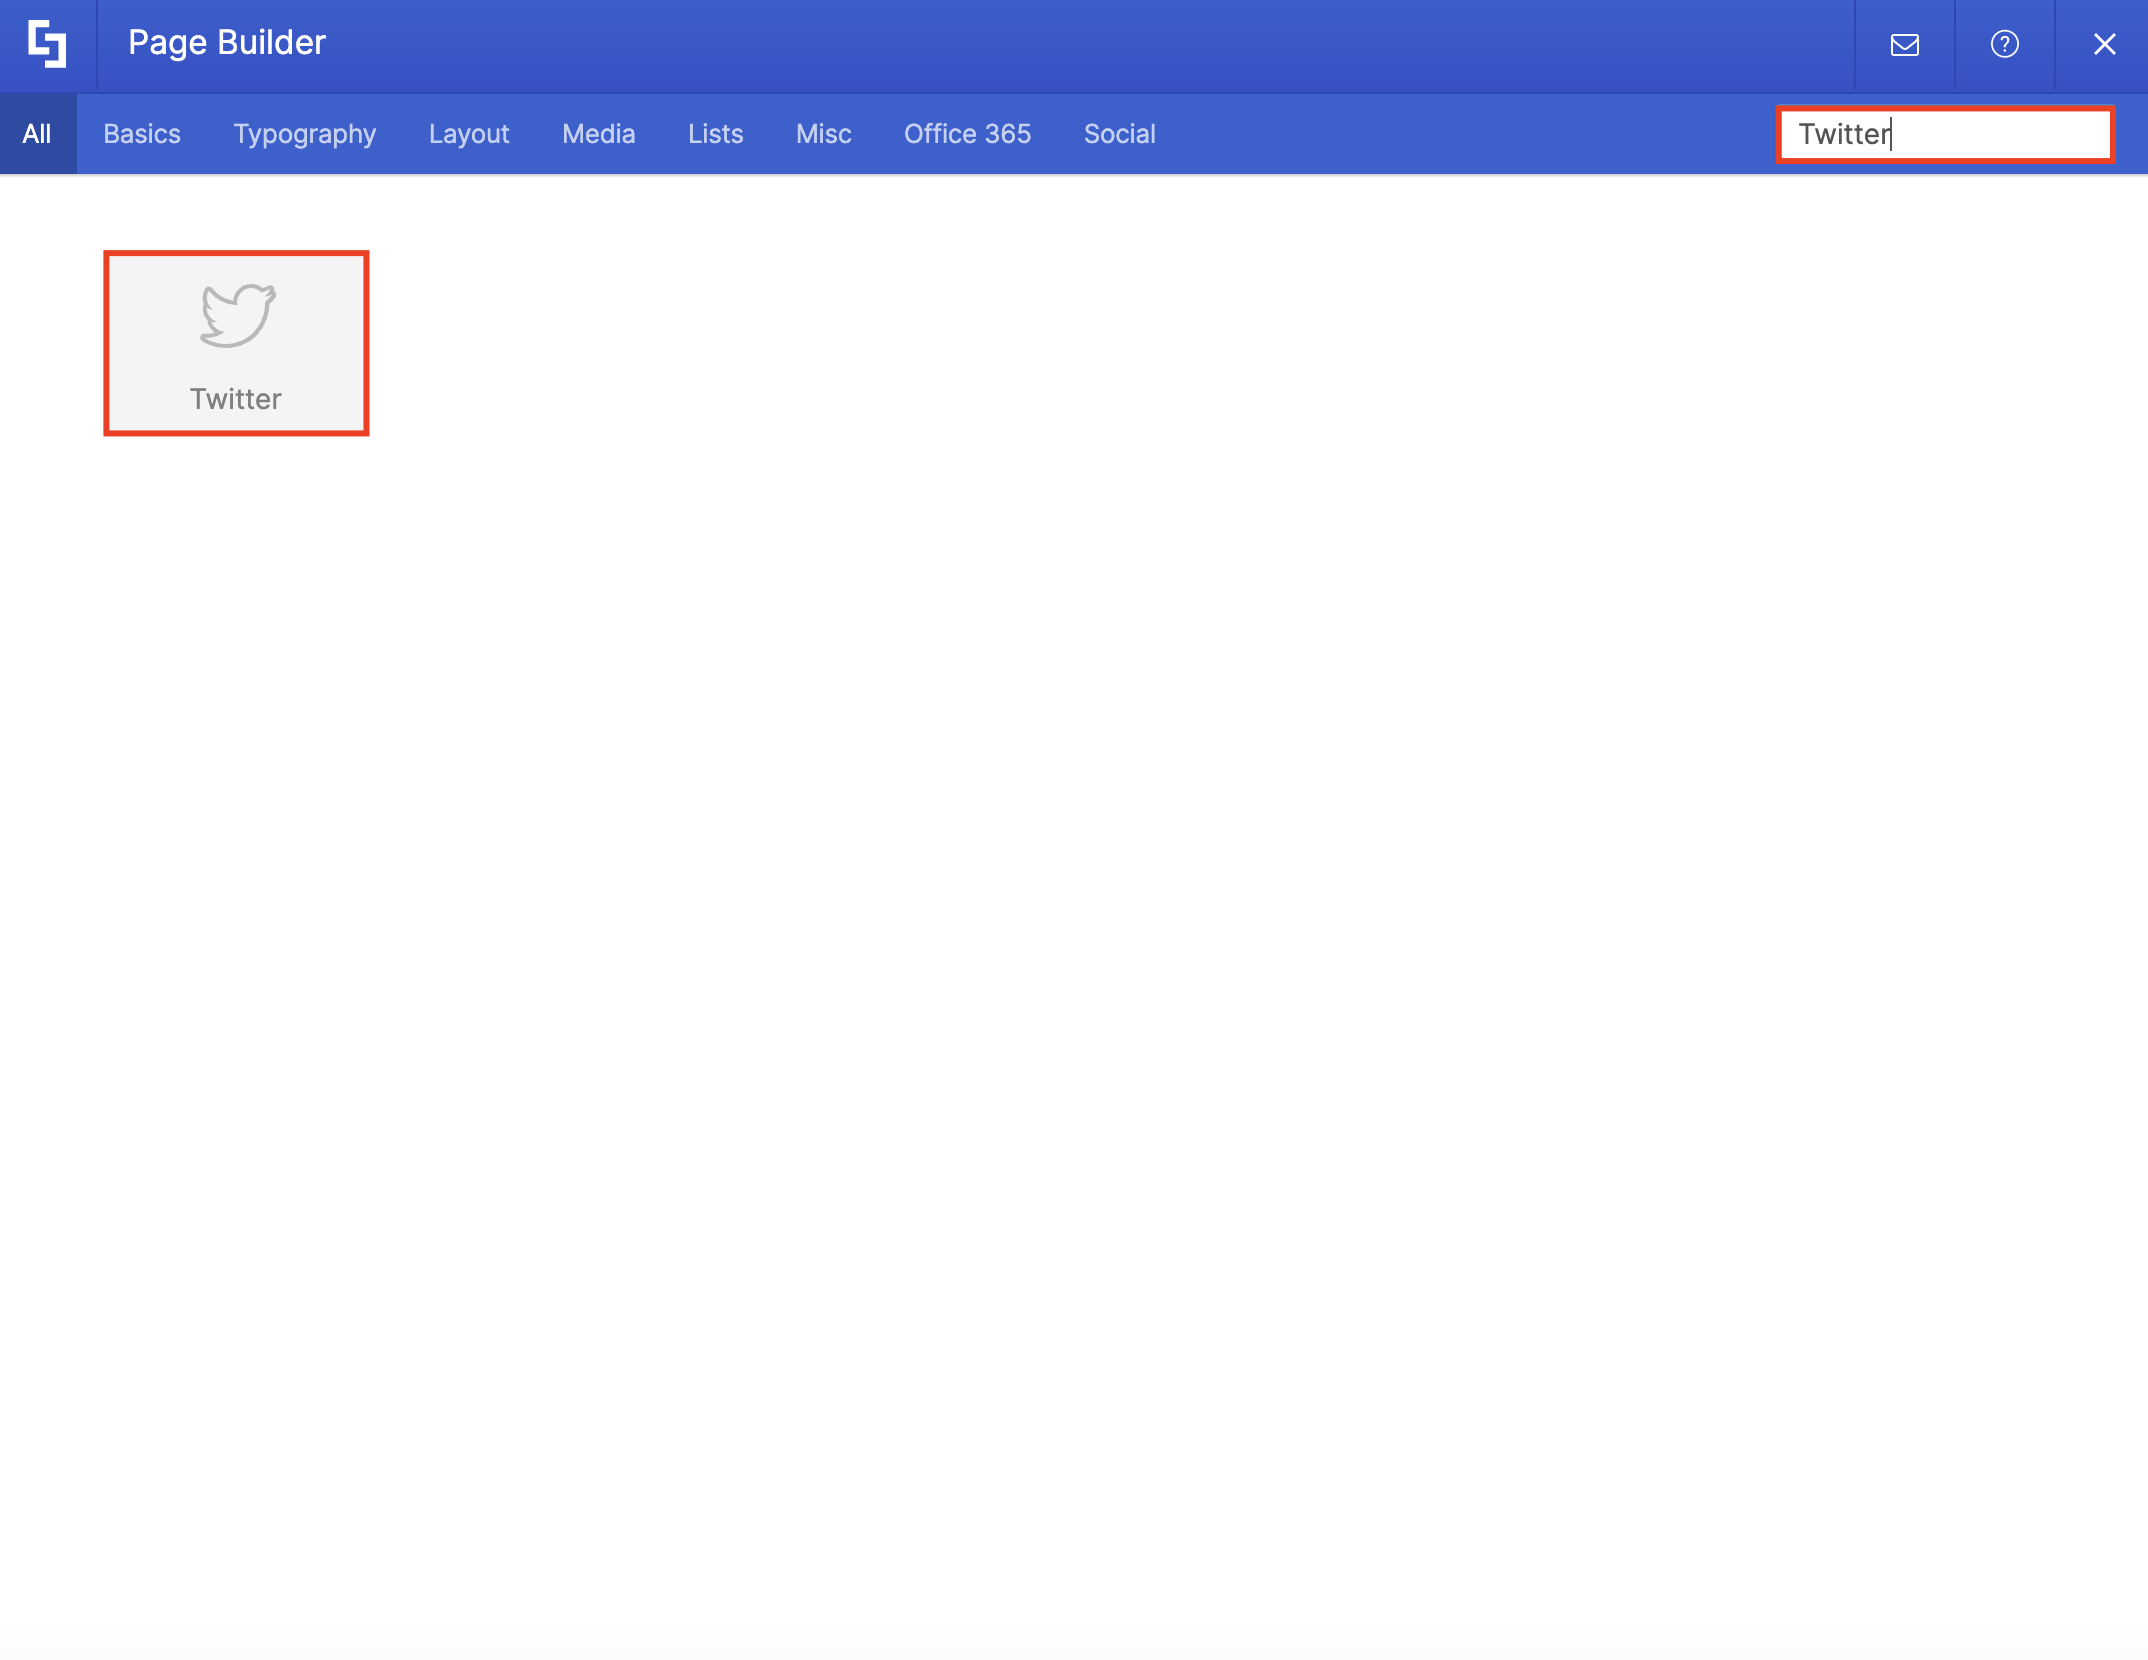The image size is (2148, 1660).
Task: Close the Page Builder dialog
Action: click(x=2105, y=45)
